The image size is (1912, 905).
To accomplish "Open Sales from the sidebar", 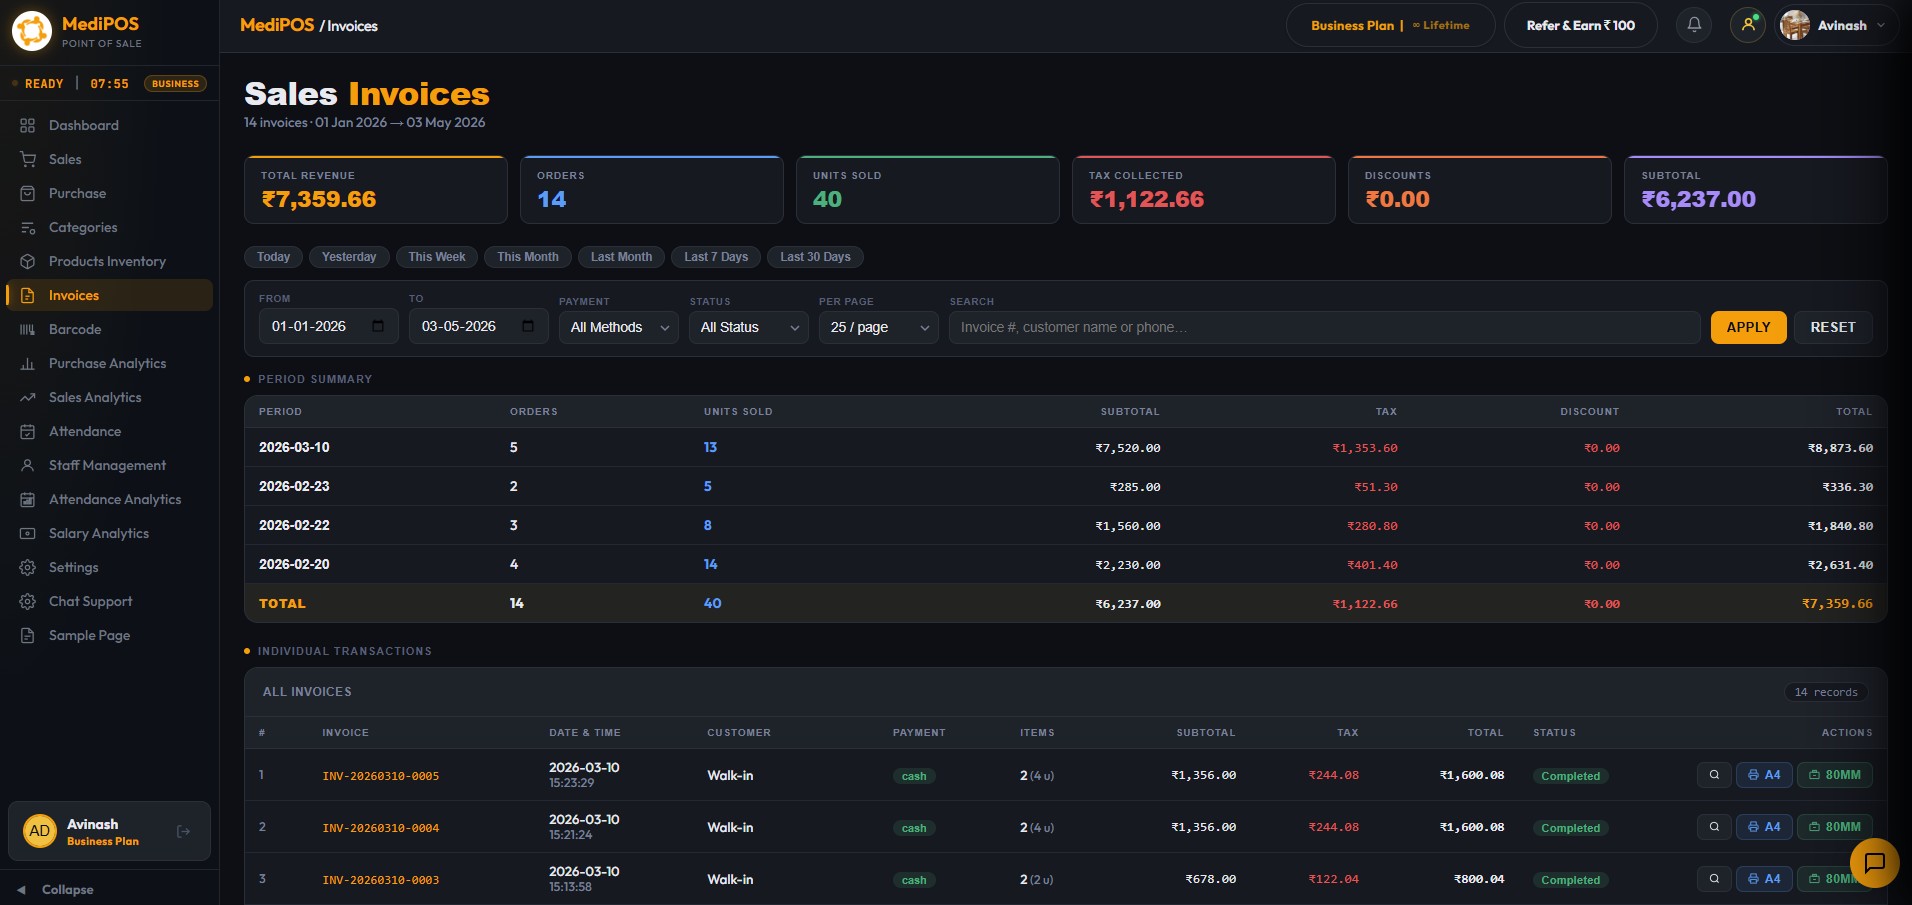I will click(x=110, y=159).
